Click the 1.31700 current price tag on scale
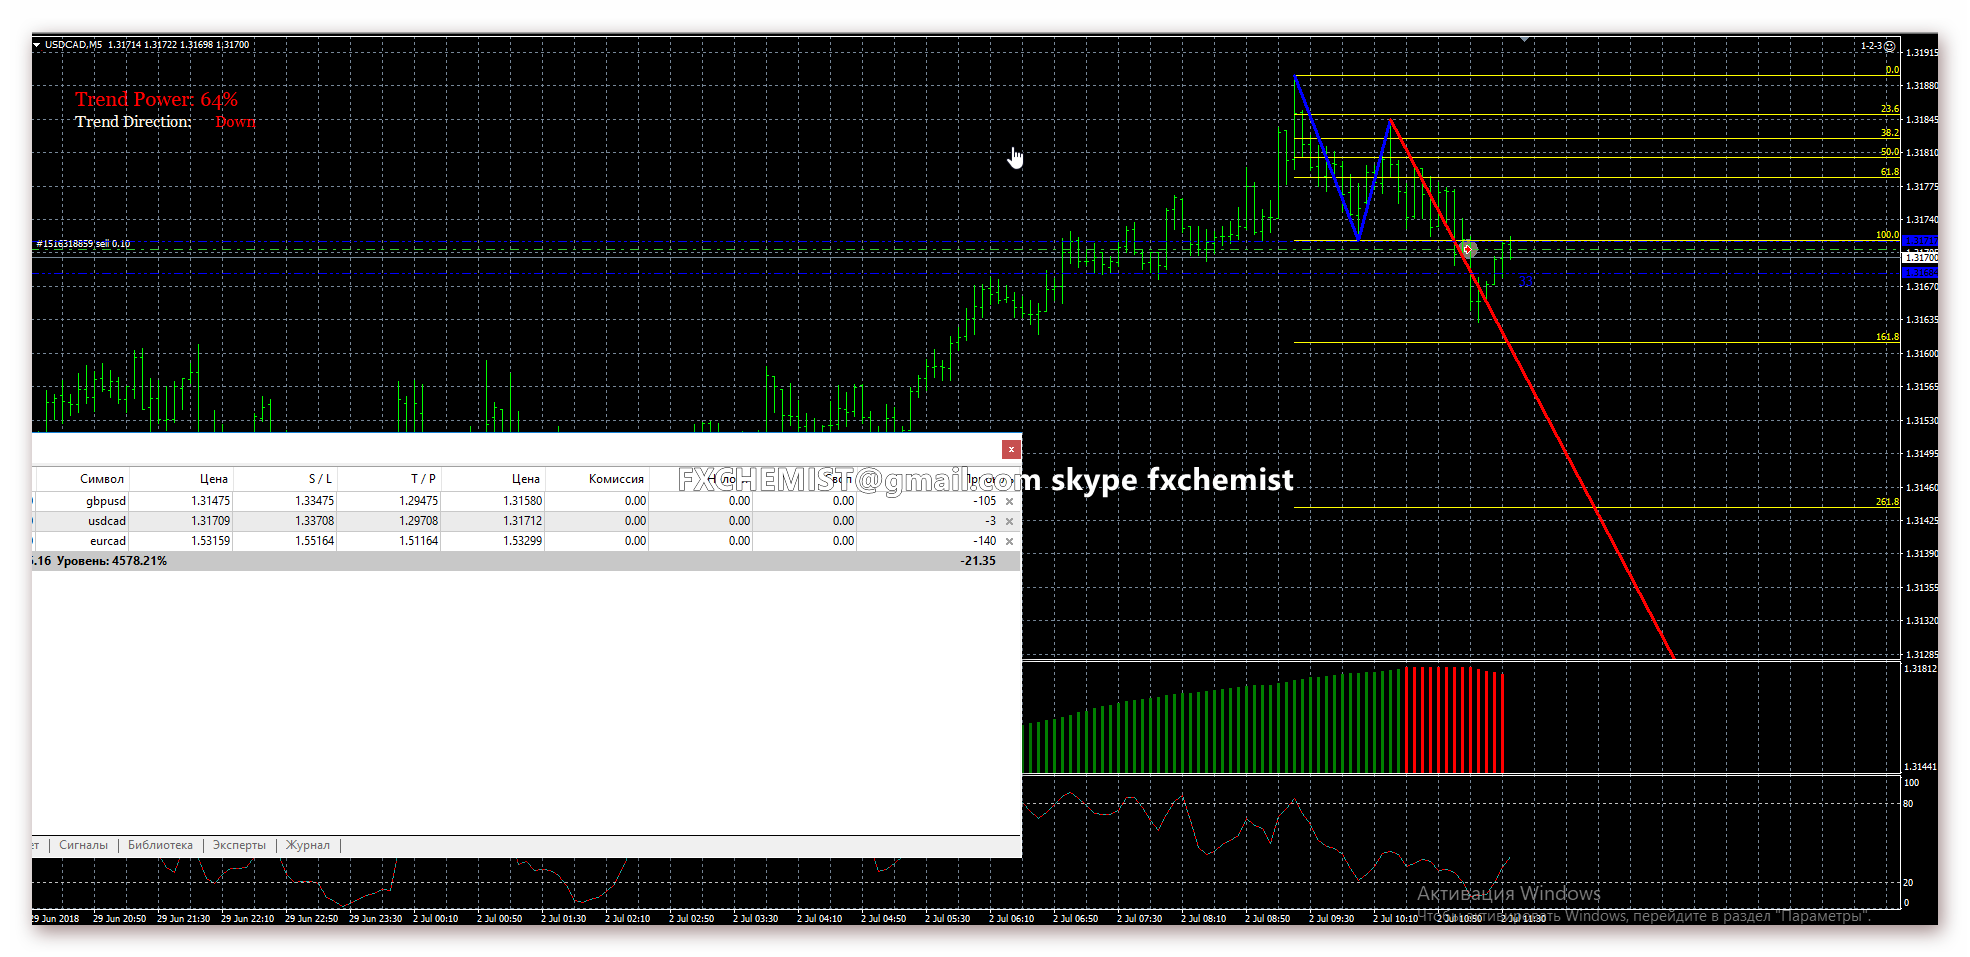 click(x=1919, y=258)
